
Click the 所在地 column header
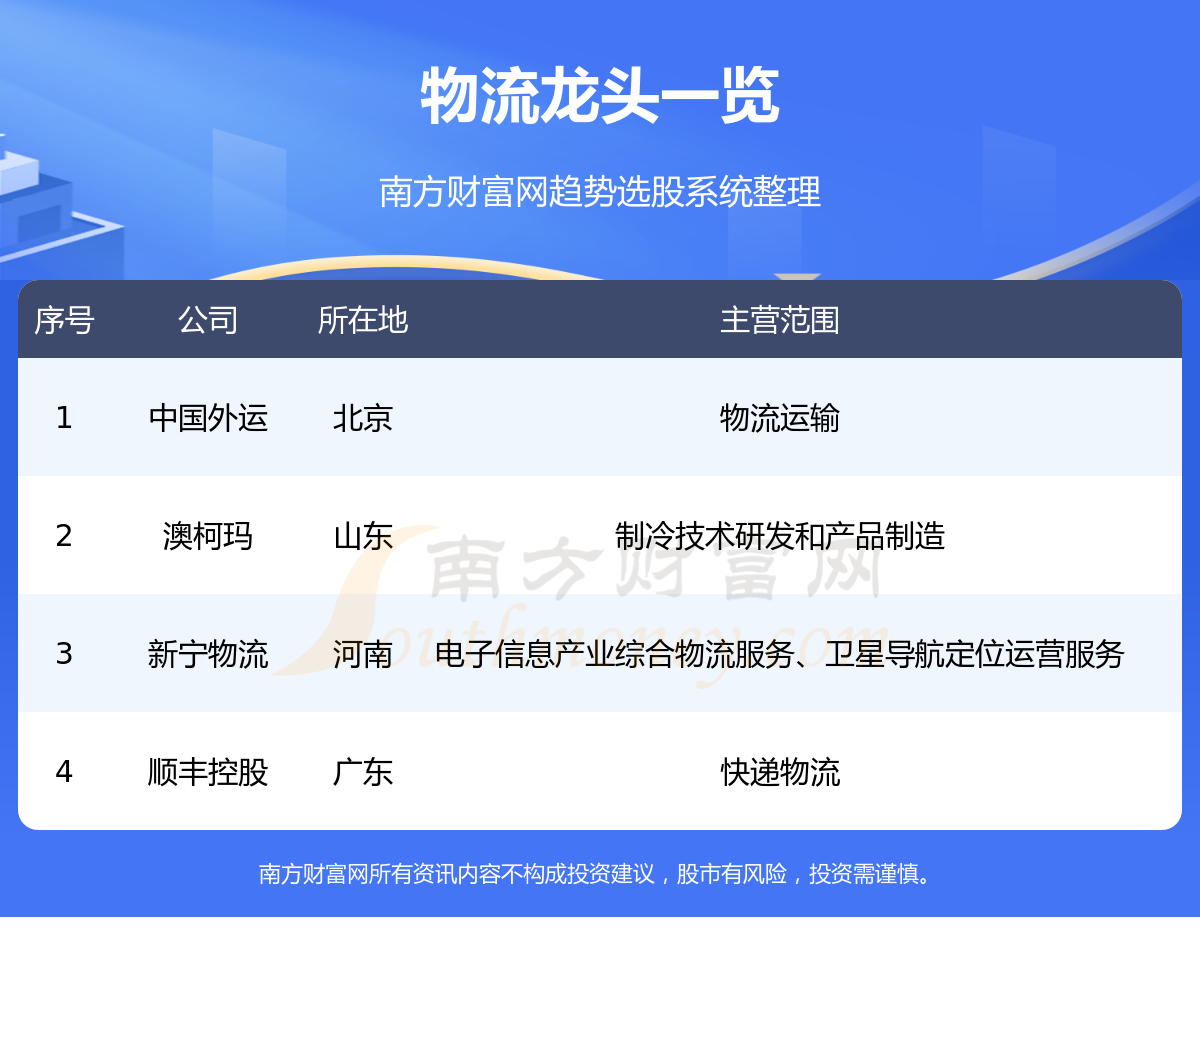[363, 320]
